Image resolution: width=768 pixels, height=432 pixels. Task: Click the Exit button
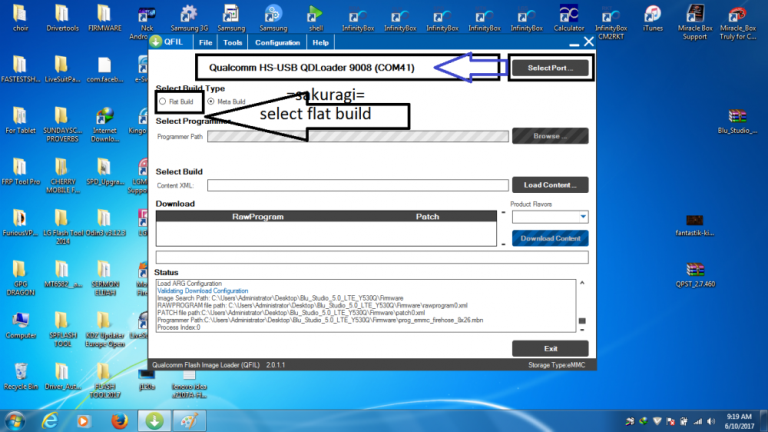click(550, 348)
